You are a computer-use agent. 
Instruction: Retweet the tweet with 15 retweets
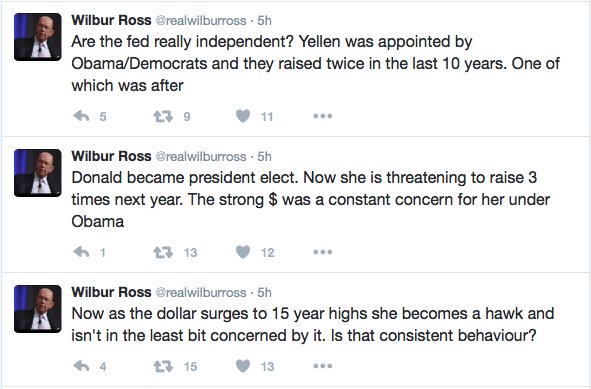click(163, 366)
